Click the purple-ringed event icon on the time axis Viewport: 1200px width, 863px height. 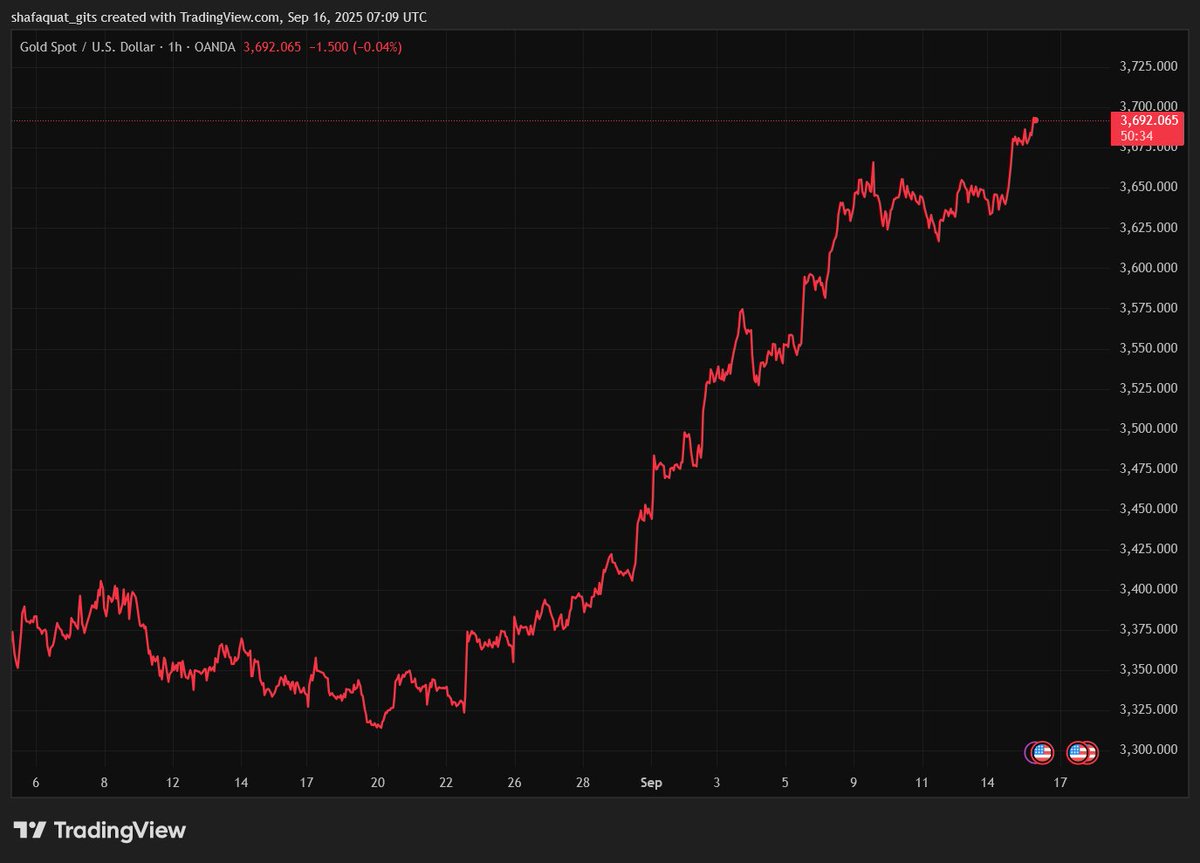pyautogui.click(x=1031, y=752)
